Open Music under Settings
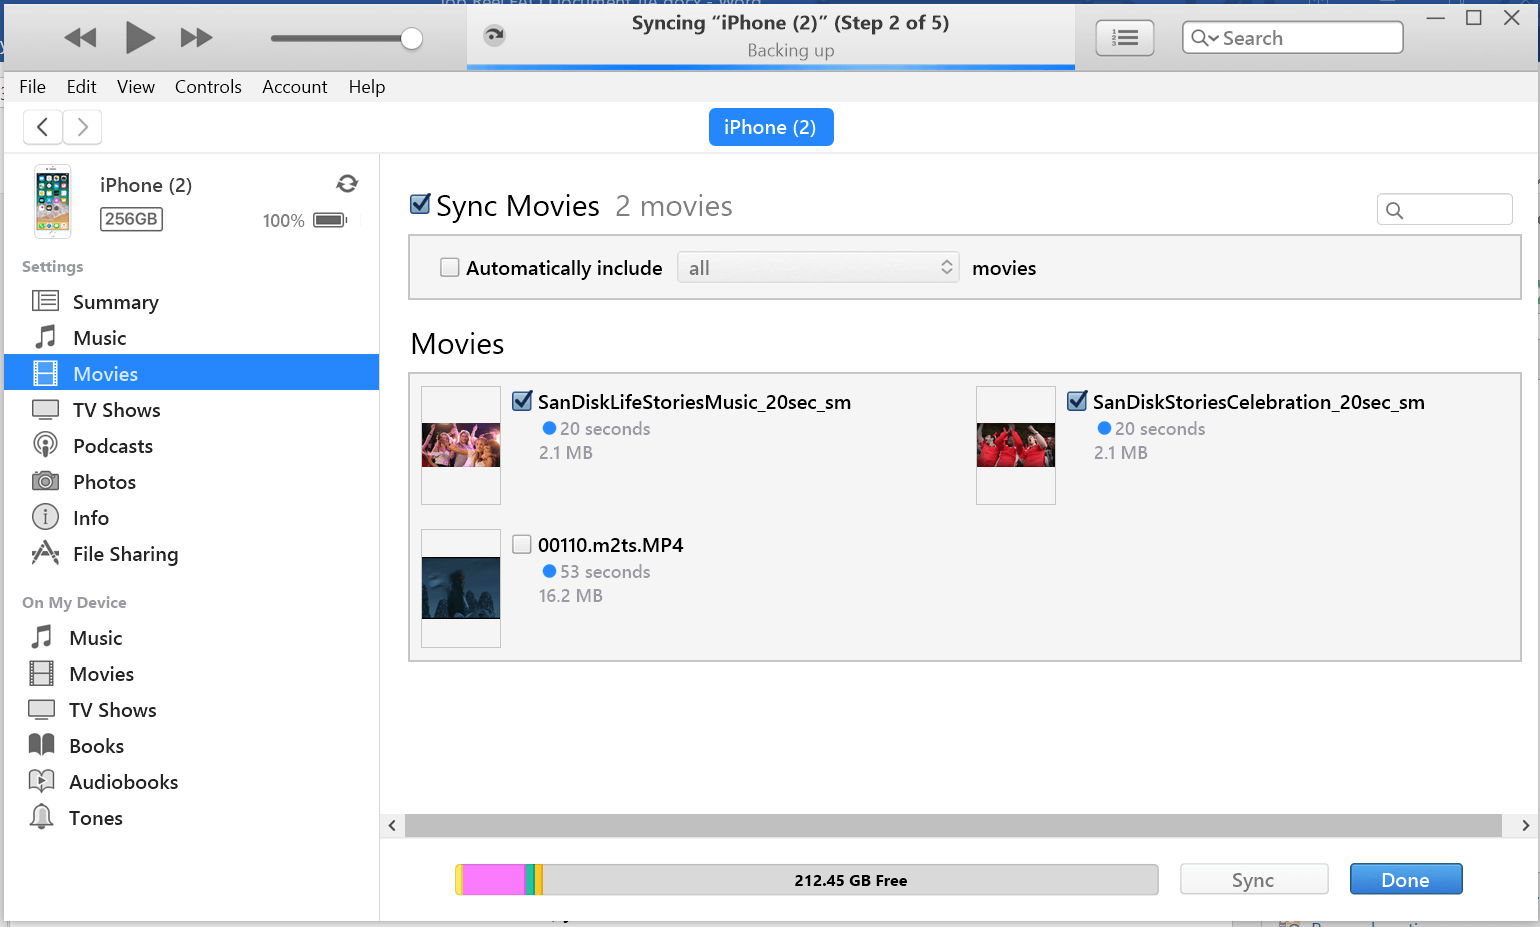 192,338
